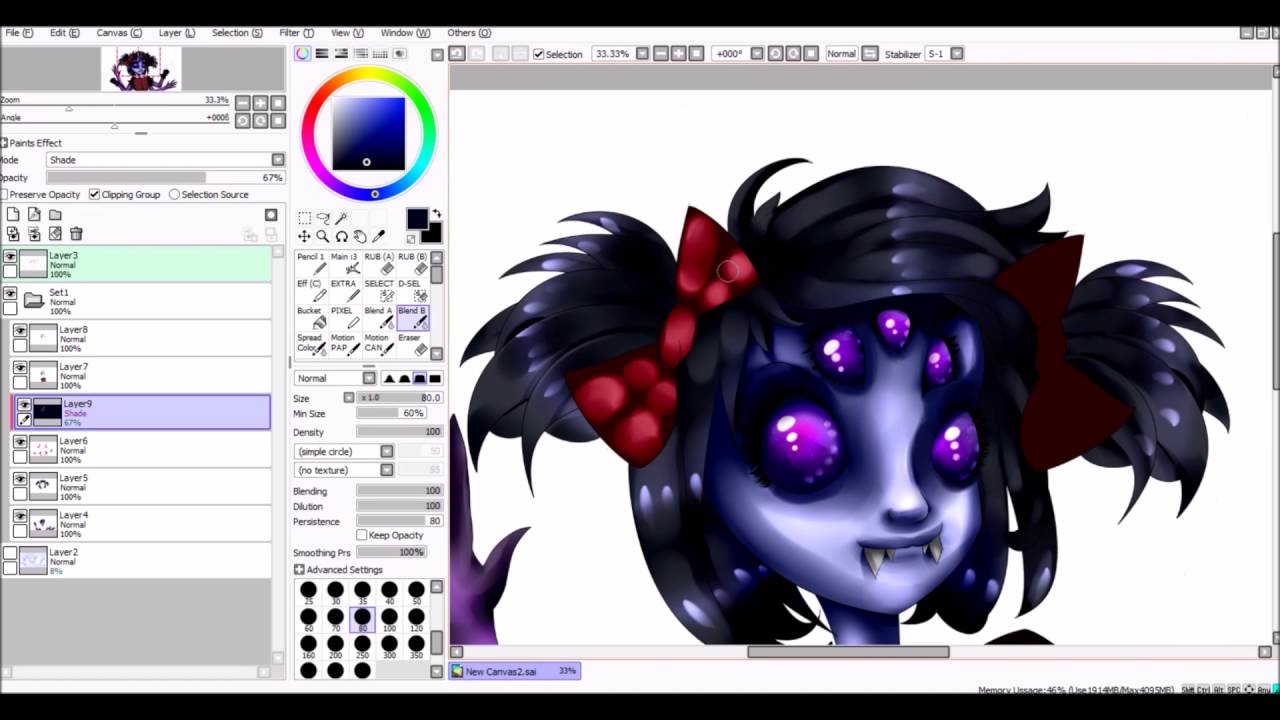Open the zoom percentage 33.33% dropdown
Image resolution: width=1280 pixels, height=720 pixels.
click(642, 54)
